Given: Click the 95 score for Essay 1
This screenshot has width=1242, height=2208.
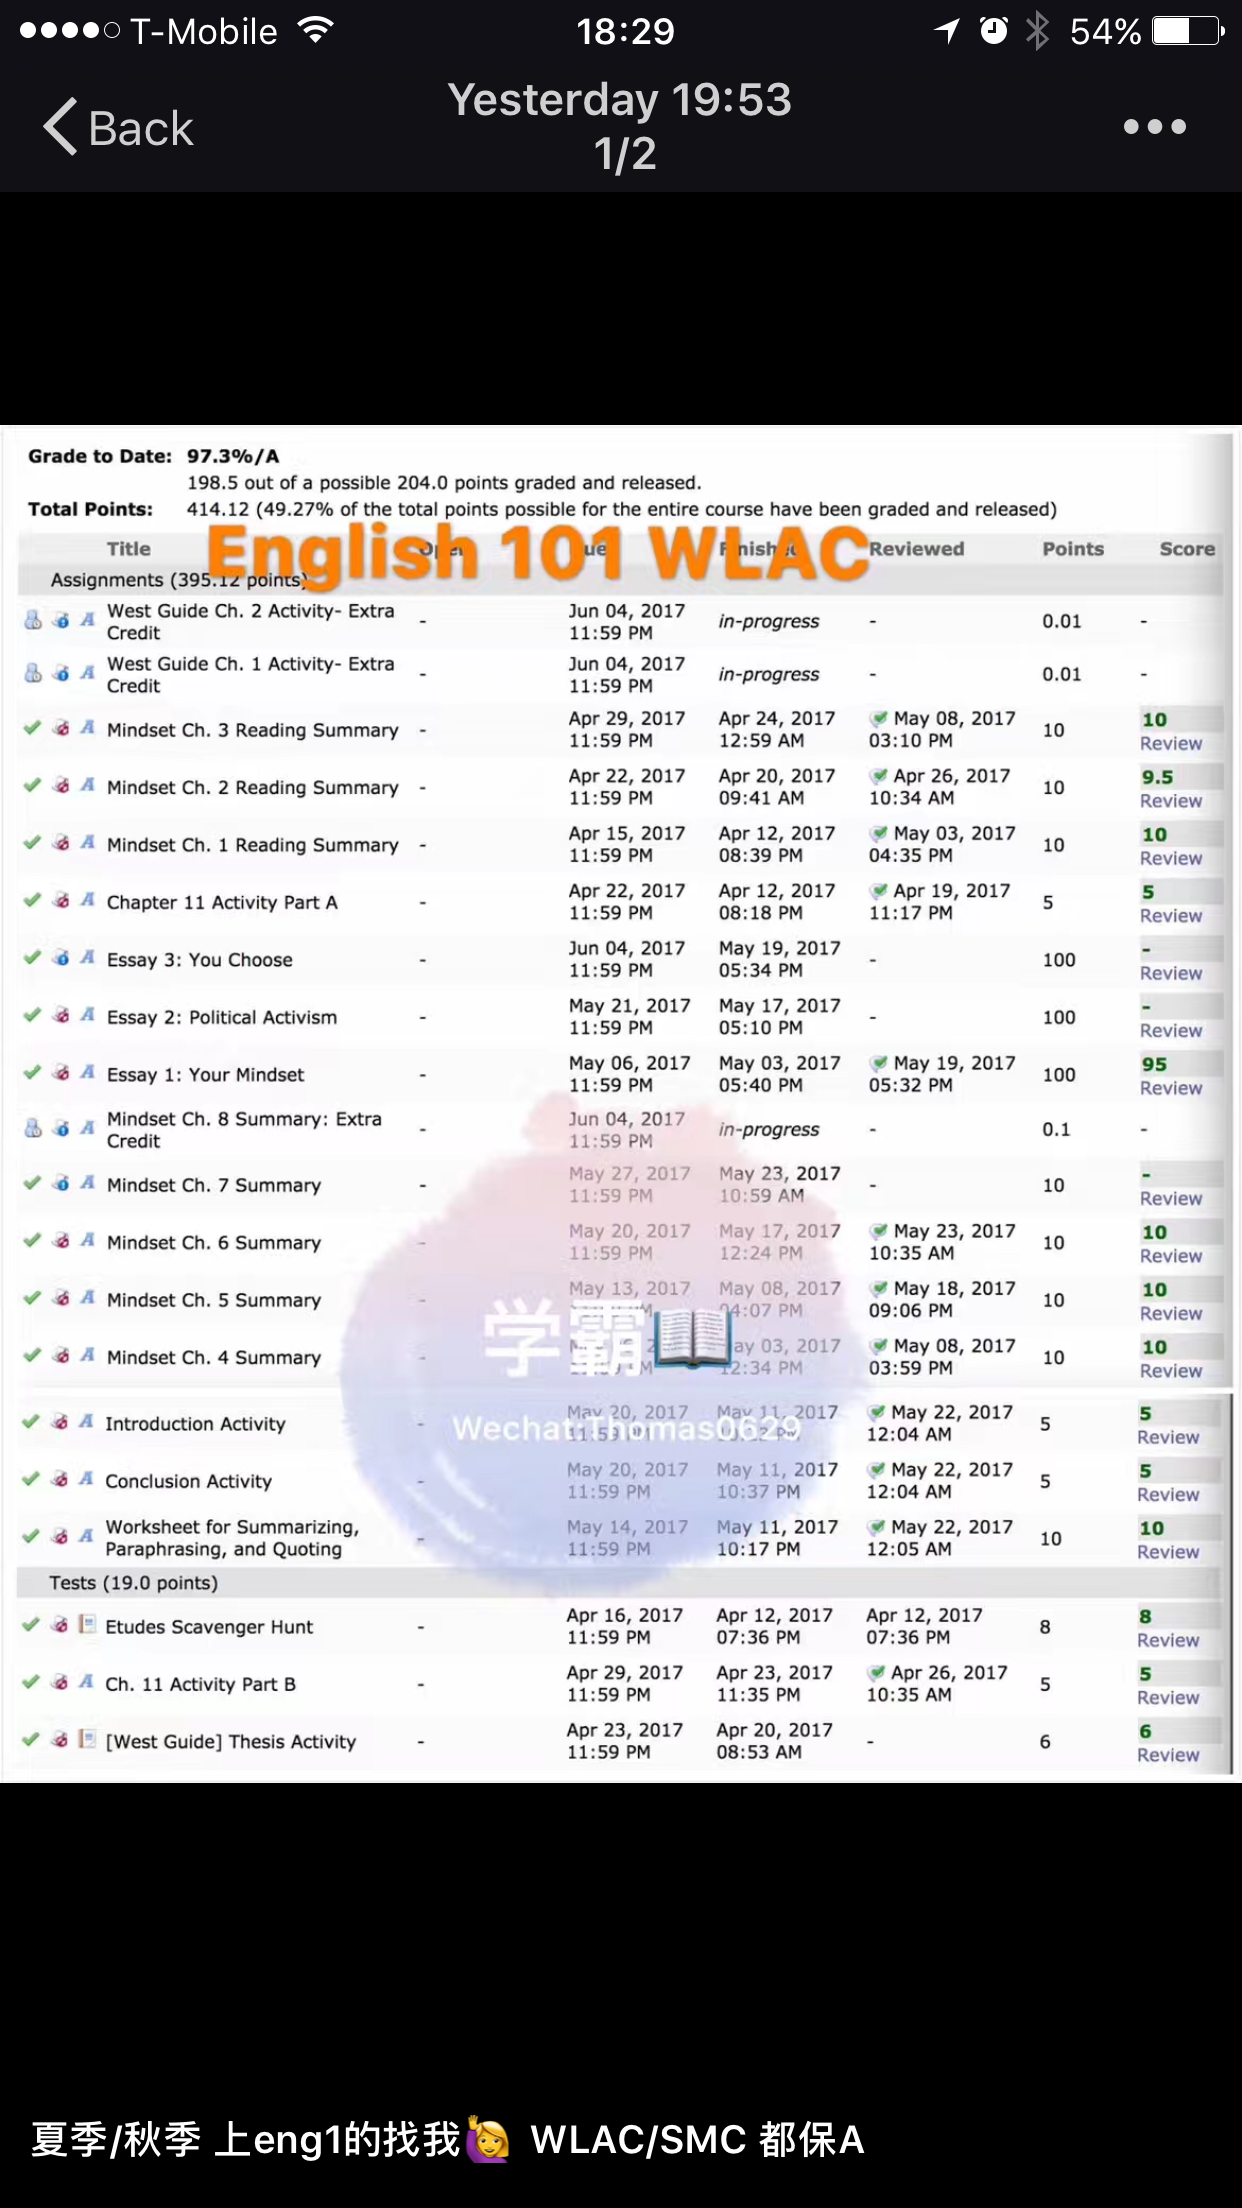Looking at the screenshot, I should (1154, 1064).
